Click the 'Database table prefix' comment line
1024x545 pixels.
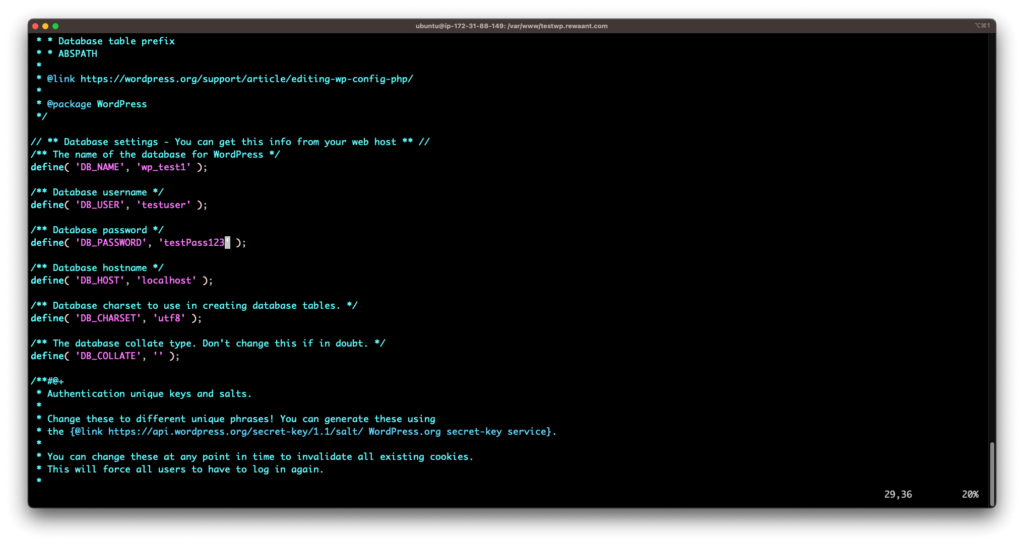click(106, 41)
